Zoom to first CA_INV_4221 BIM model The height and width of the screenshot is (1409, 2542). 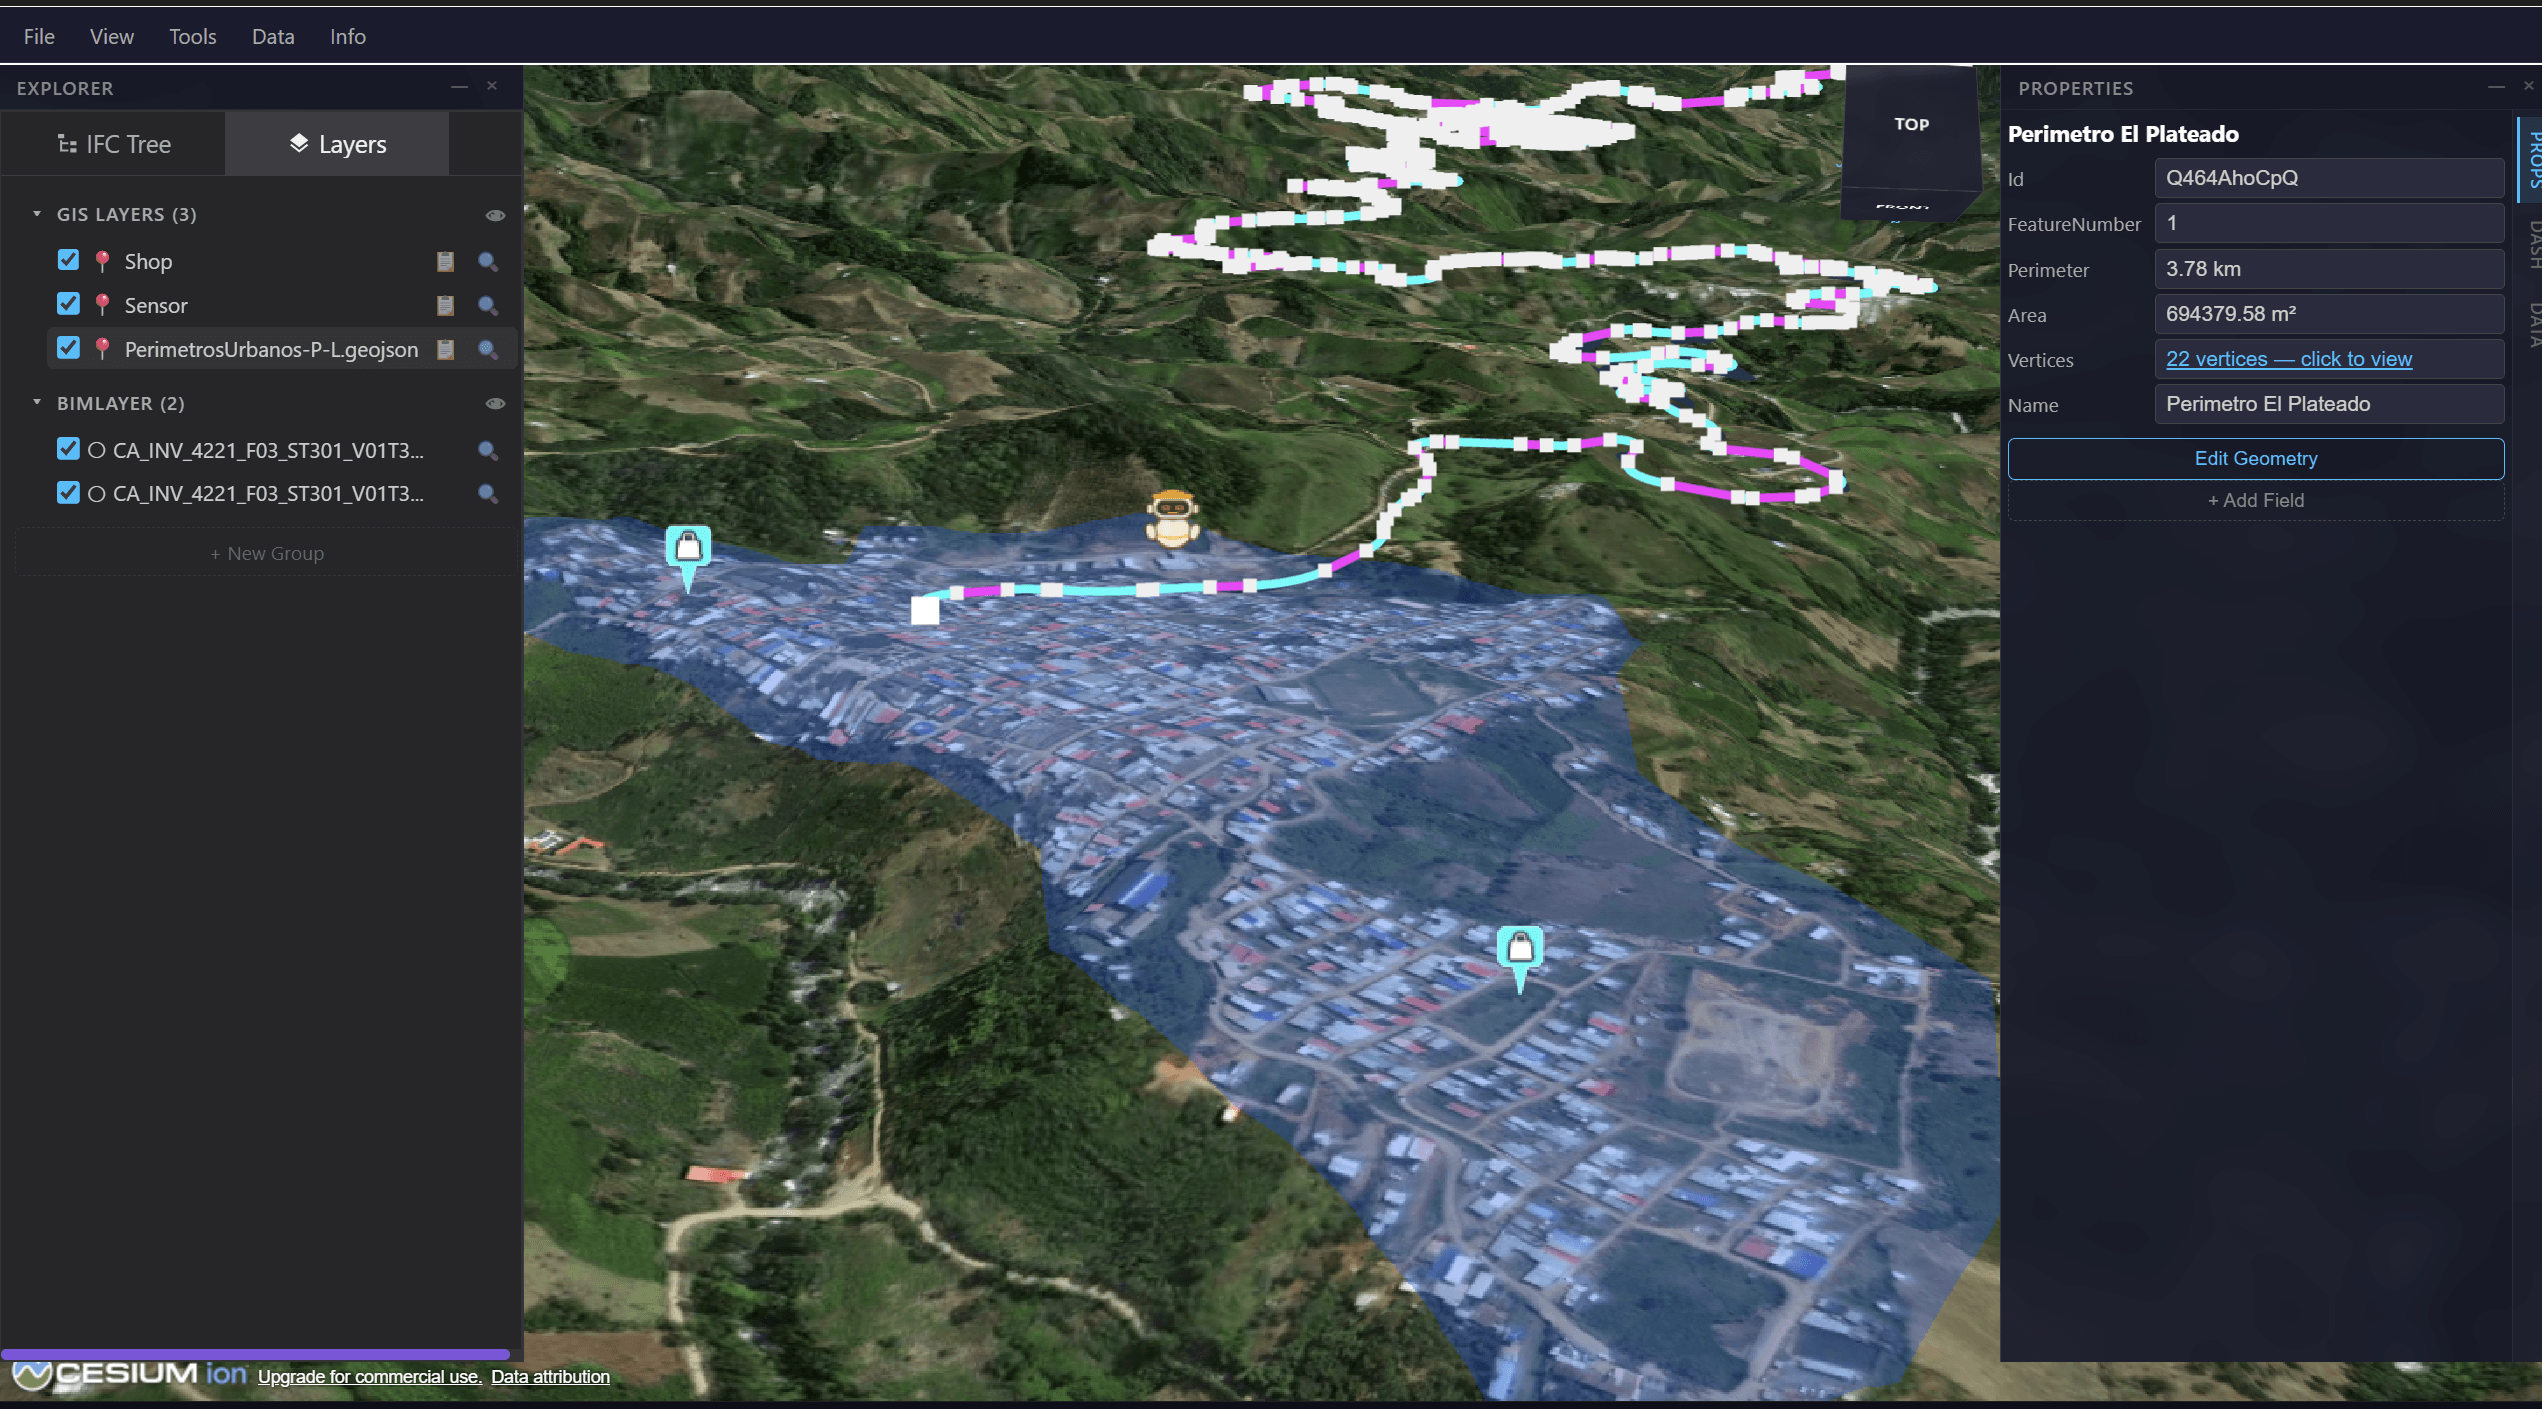click(488, 450)
